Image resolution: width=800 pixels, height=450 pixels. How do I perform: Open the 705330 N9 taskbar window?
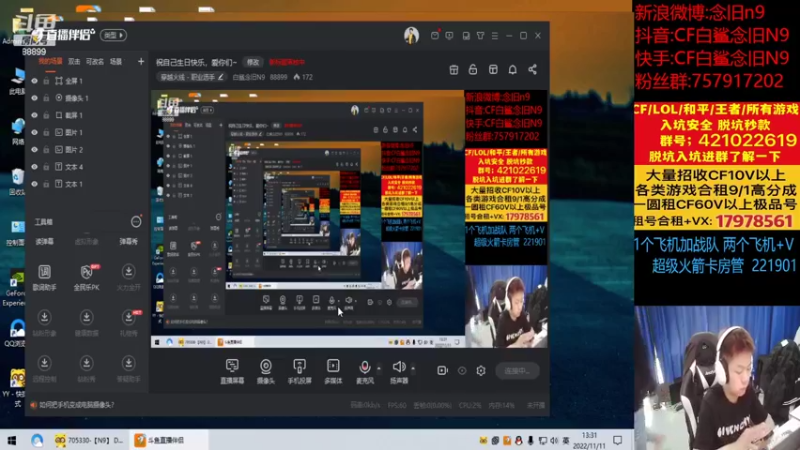pos(89,440)
